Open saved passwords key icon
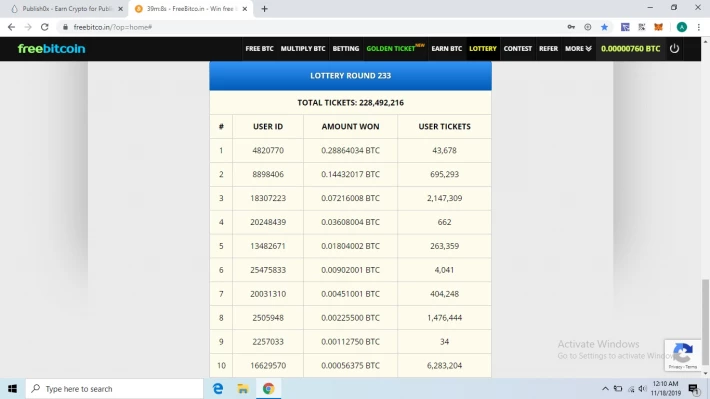This screenshot has height=399, width=710. click(571, 27)
